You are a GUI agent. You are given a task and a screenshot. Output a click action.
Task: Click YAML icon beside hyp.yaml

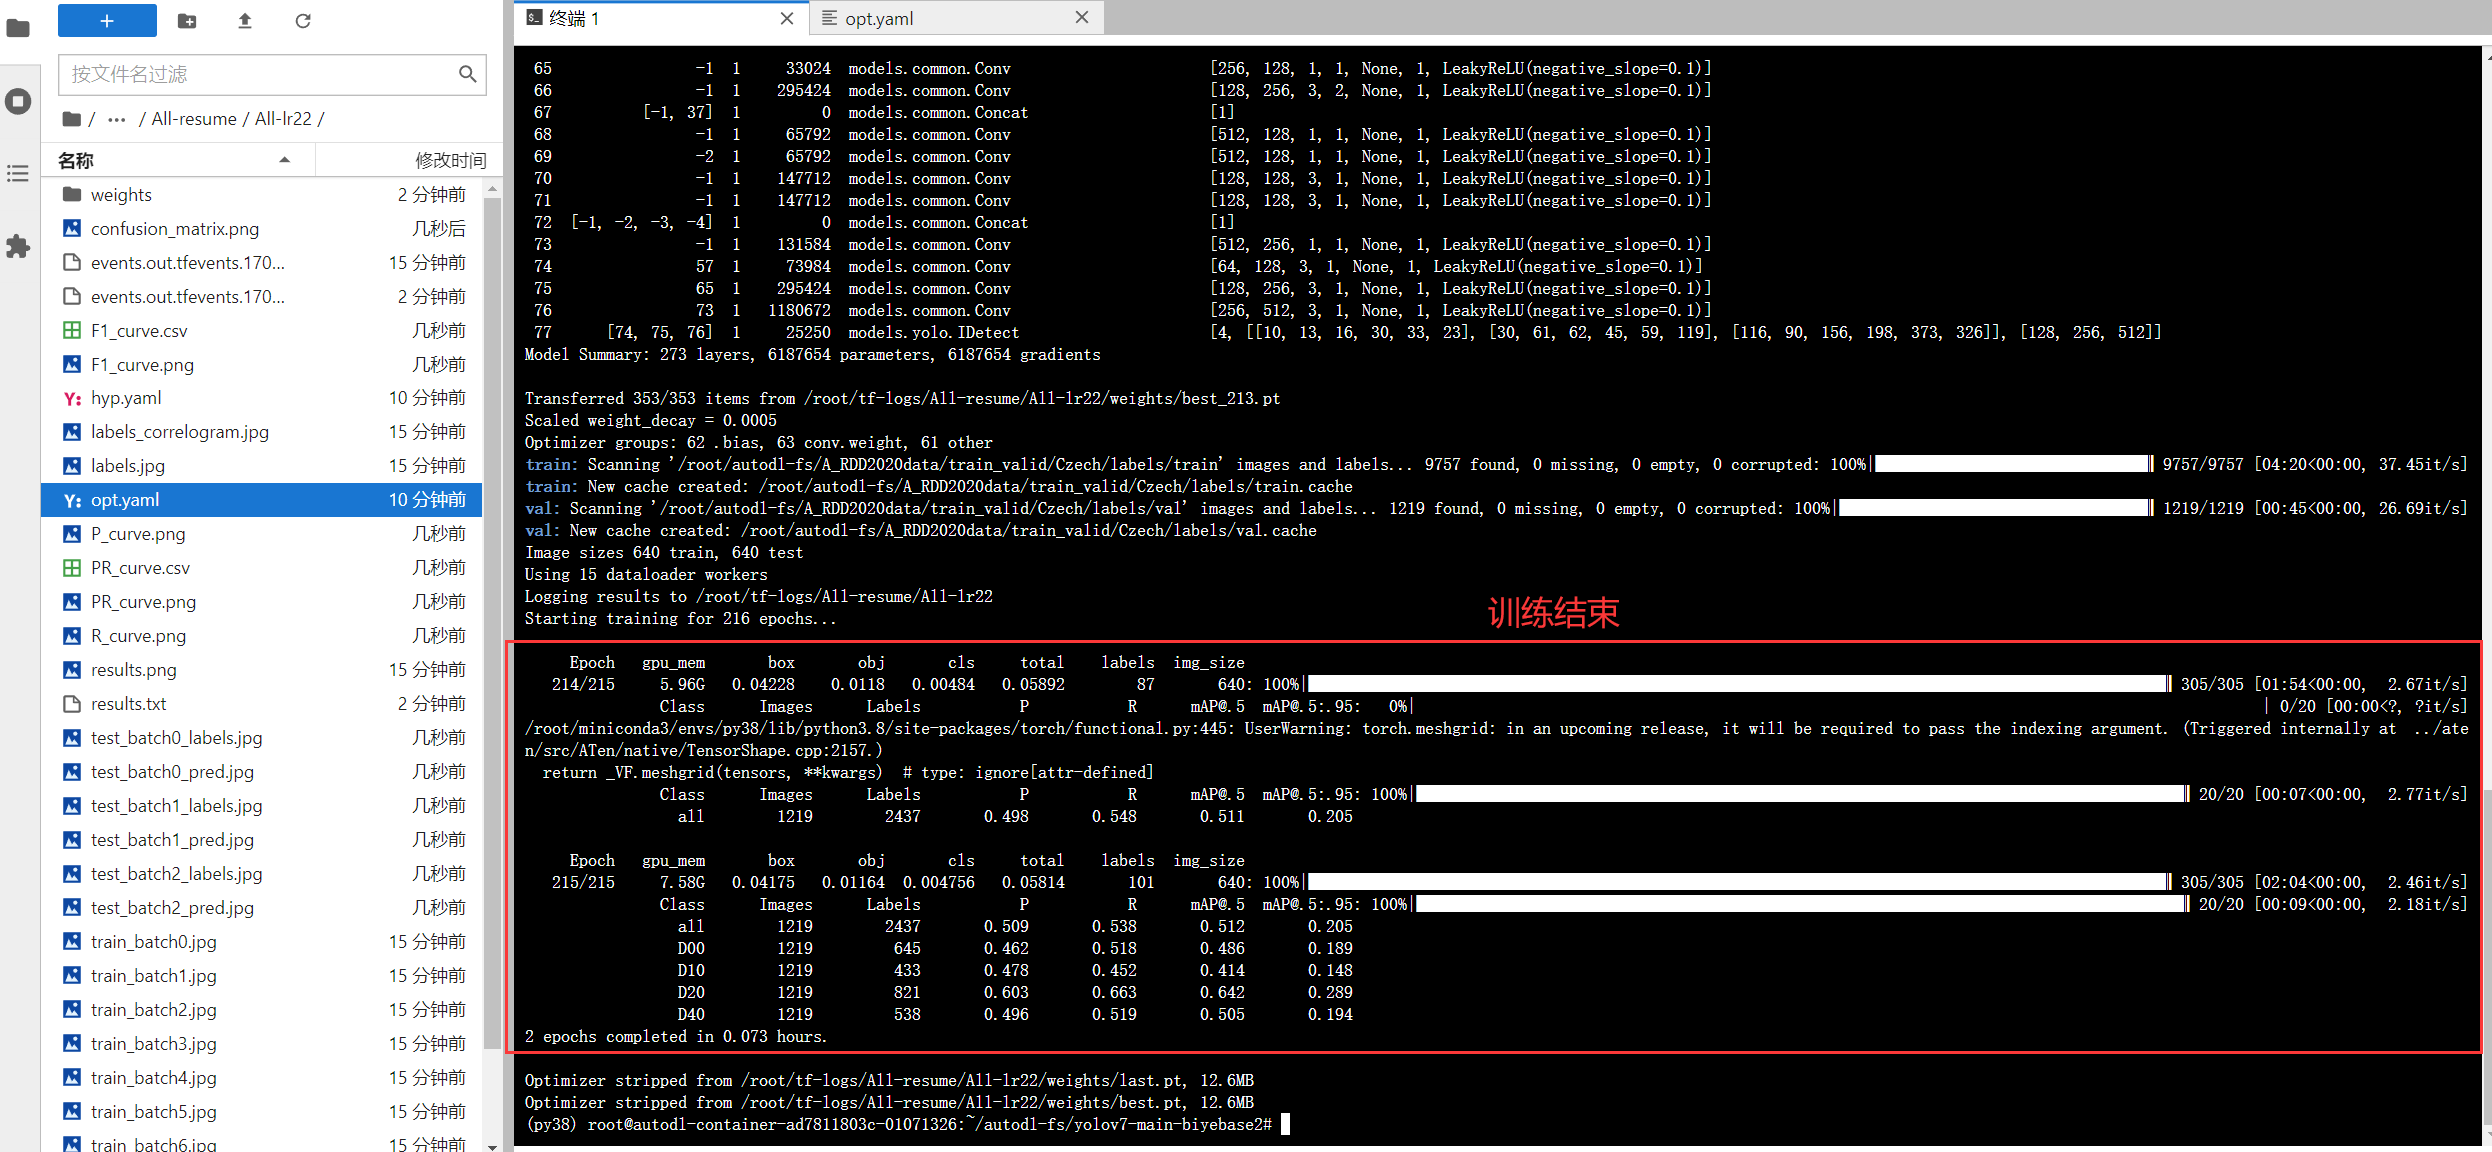tap(72, 398)
